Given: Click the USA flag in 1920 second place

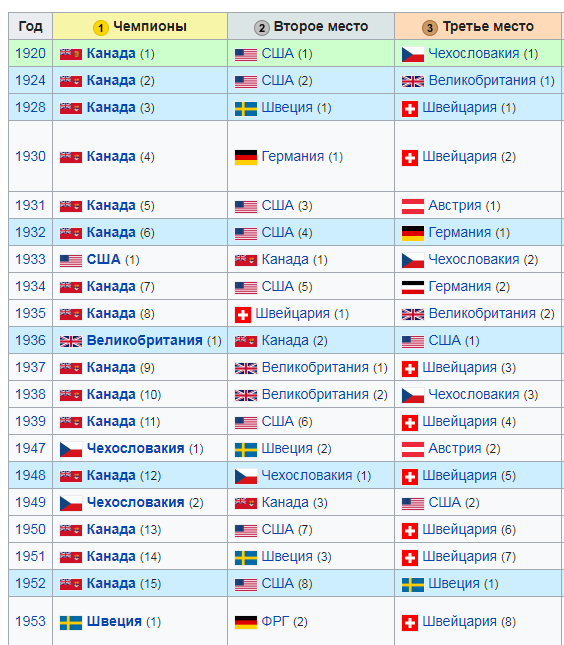Looking at the screenshot, I should [246, 54].
